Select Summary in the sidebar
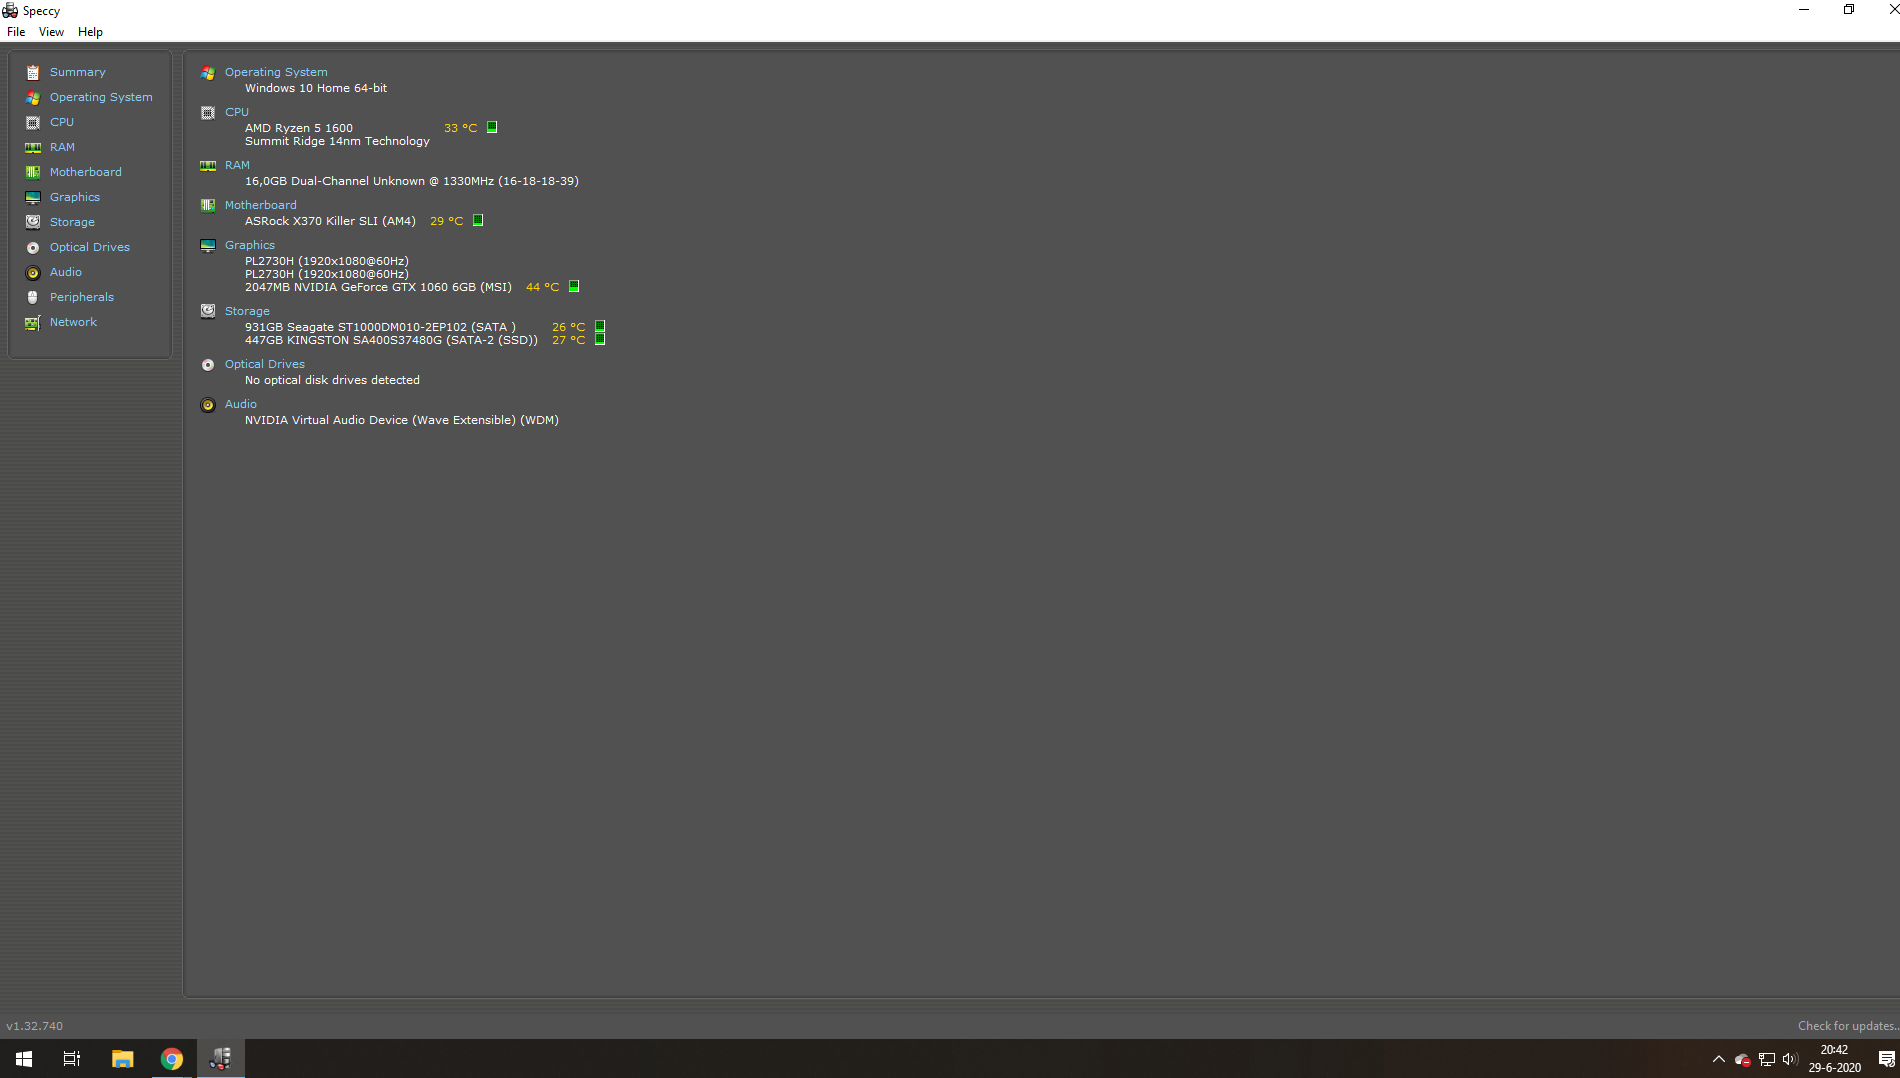 coord(78,72)
